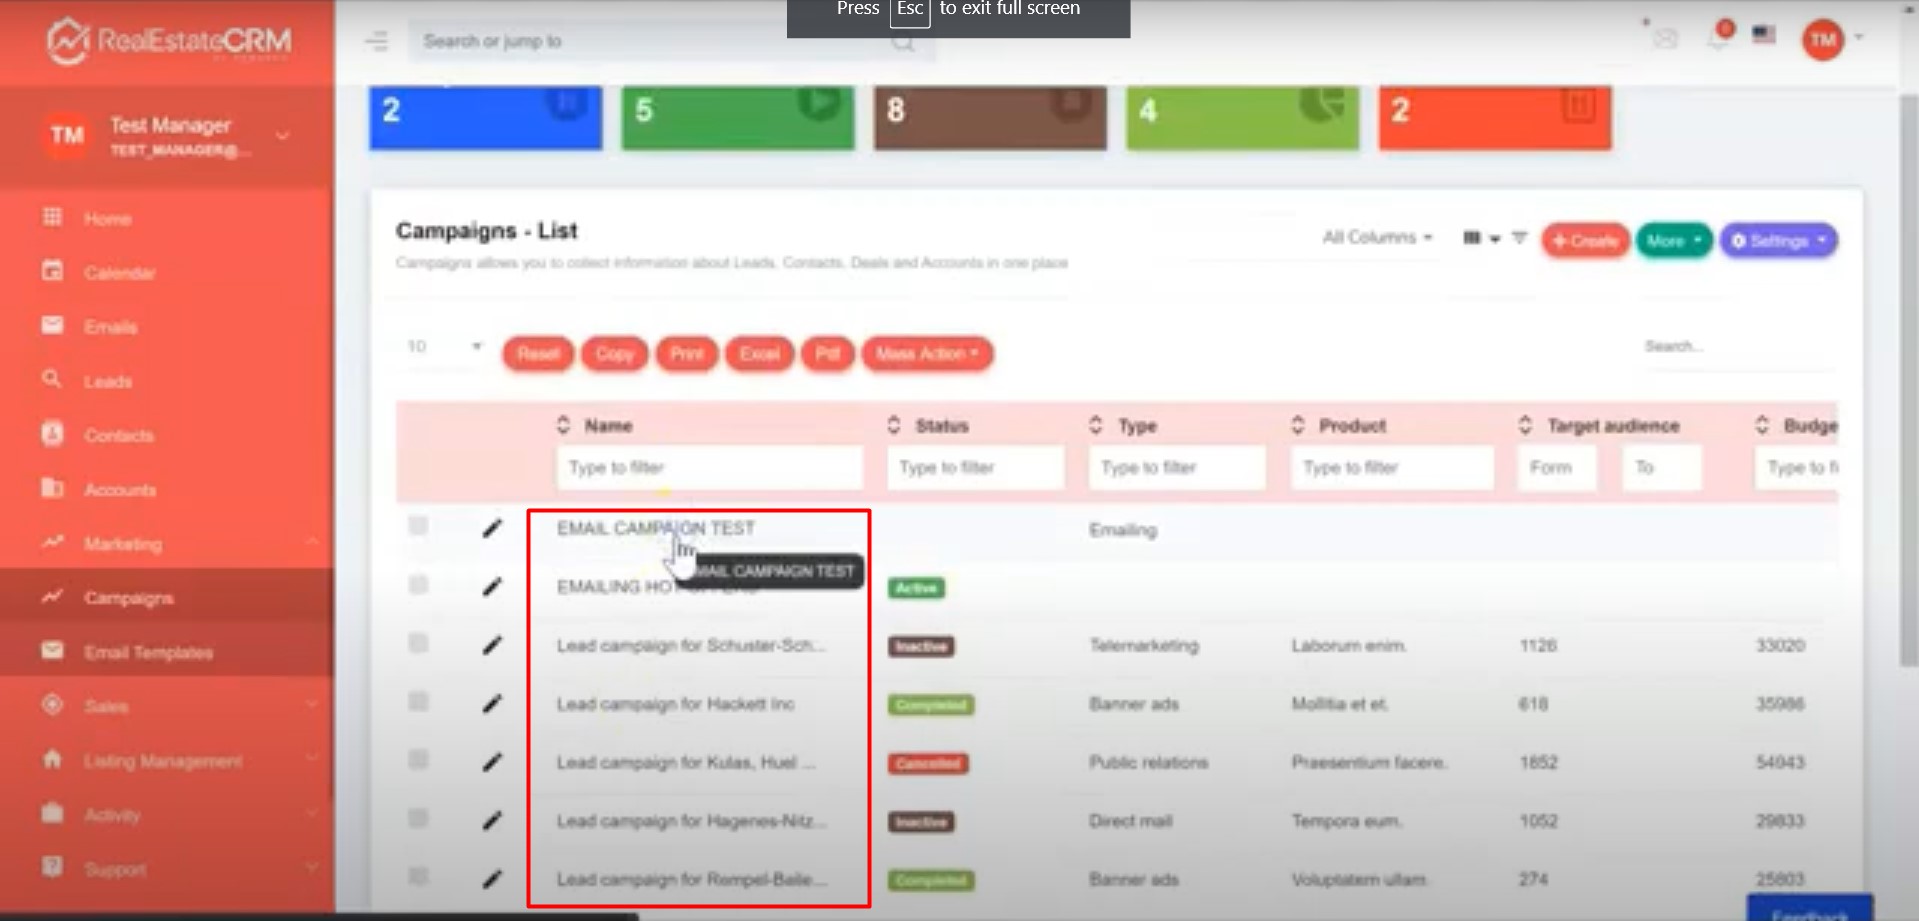Screen dimensions: 1919x921
Task: Go to Leads in the sidebar
Action: (108, 381)
